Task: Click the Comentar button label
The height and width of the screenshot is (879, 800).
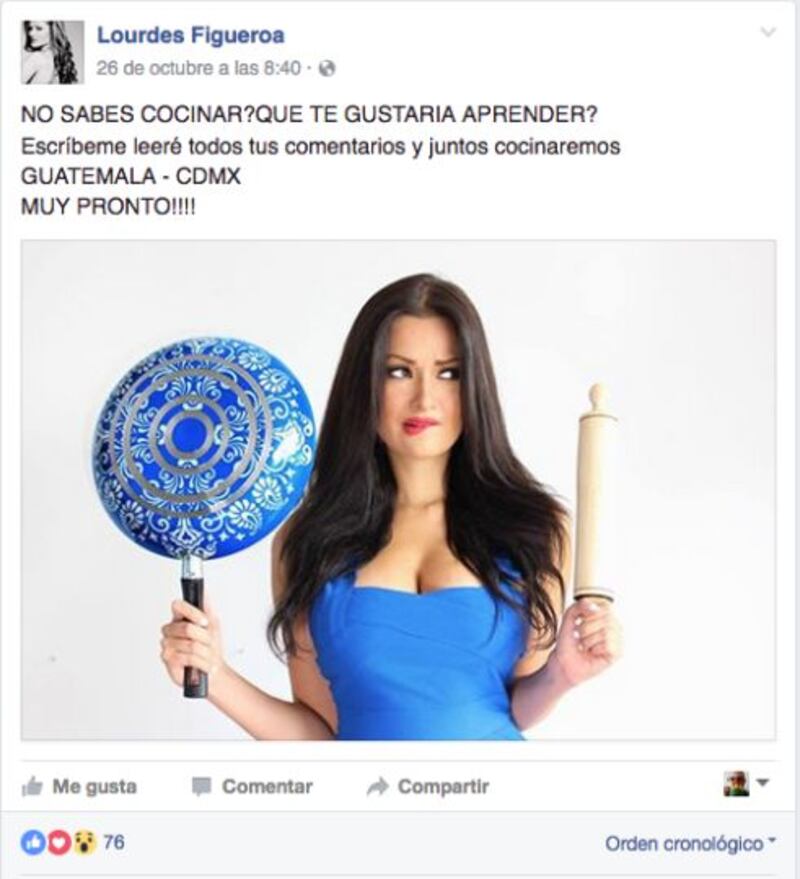Action: 267,787
